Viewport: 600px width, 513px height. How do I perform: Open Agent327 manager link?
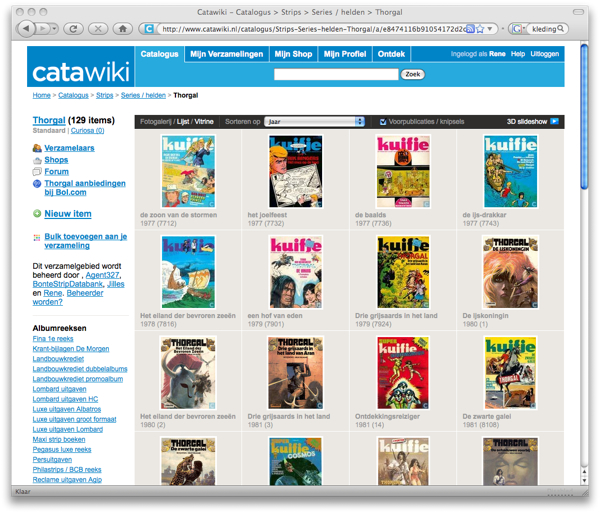(x=102, y=275)
